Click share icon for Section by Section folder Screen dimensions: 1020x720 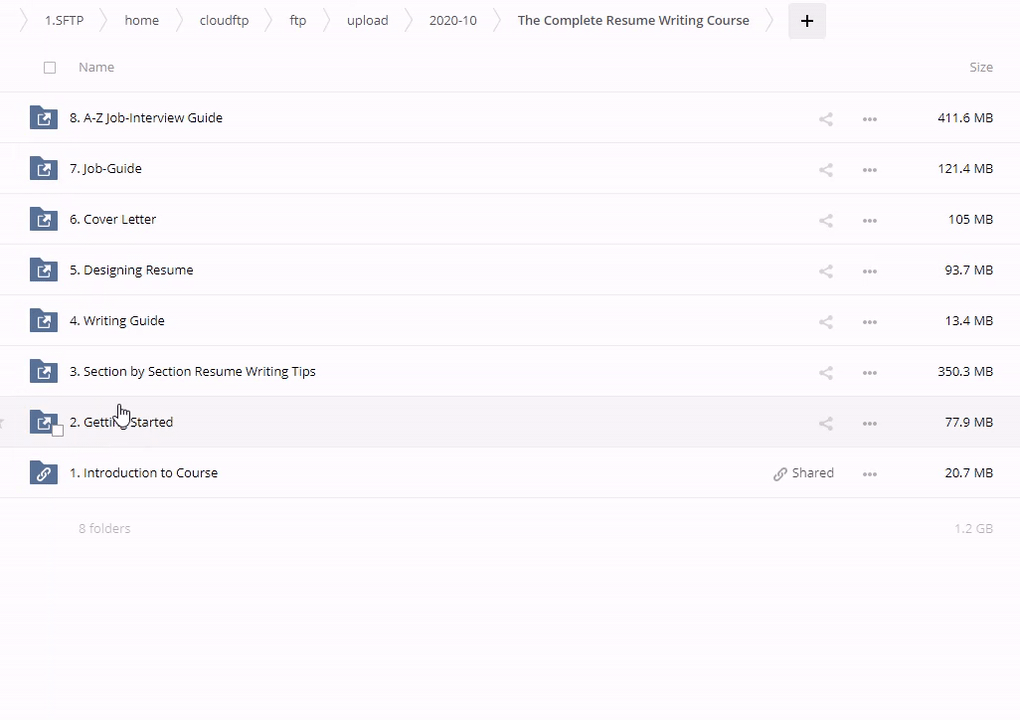click(825, 372)
